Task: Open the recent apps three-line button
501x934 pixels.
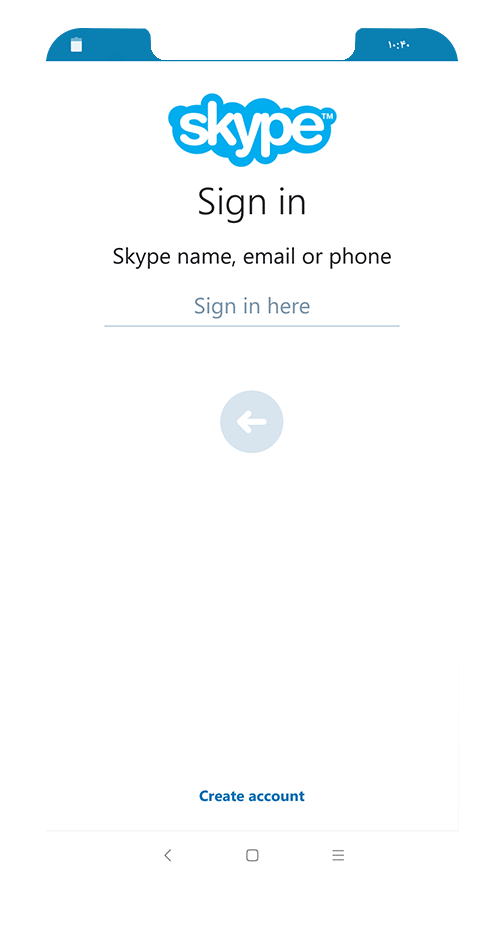Action: point(338,855)
